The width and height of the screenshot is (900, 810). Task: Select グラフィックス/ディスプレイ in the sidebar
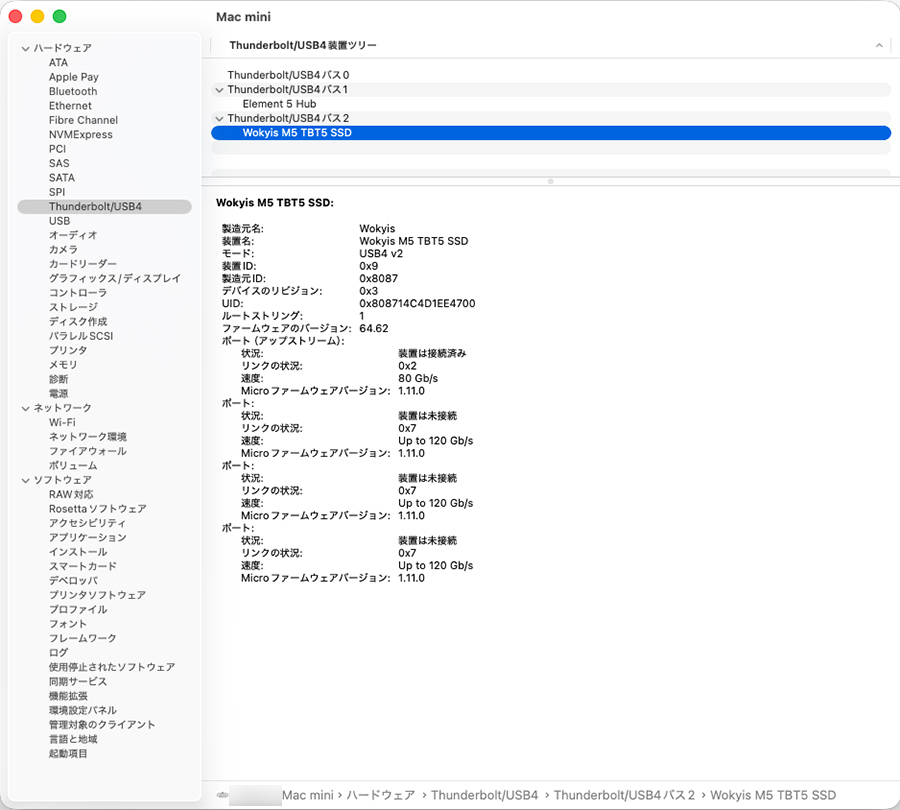(x=115, y=278)
